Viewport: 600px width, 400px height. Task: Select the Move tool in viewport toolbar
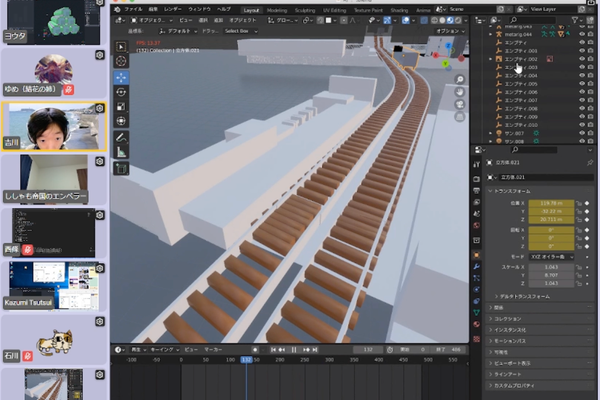[x=121, y=77]
